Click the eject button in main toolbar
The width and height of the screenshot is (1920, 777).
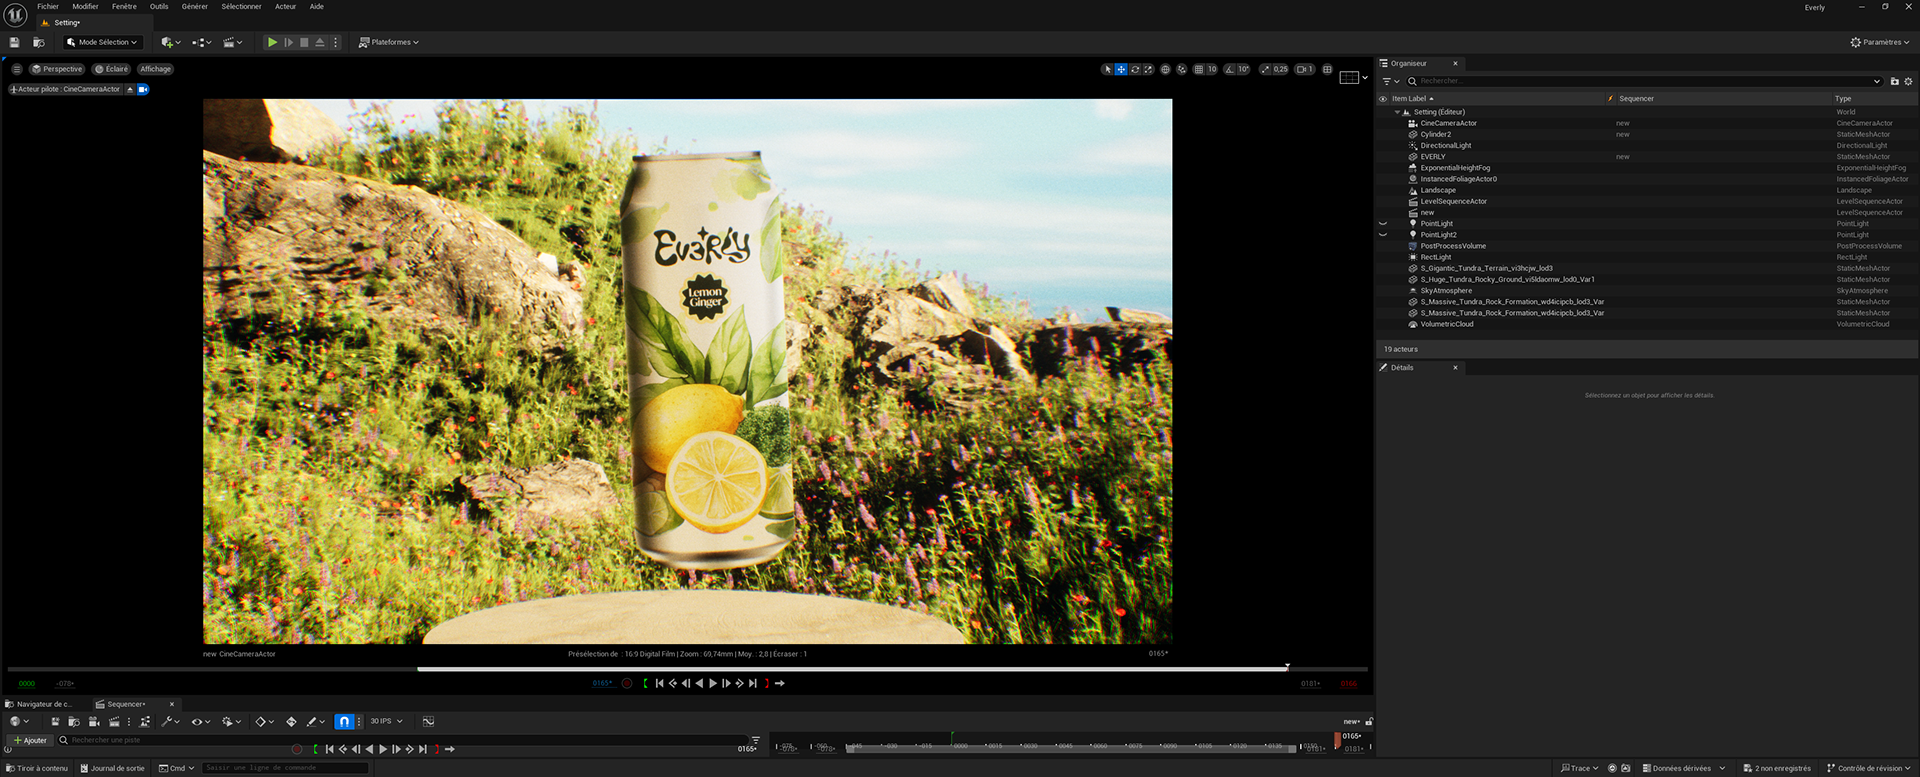click(x=320, y=42)
